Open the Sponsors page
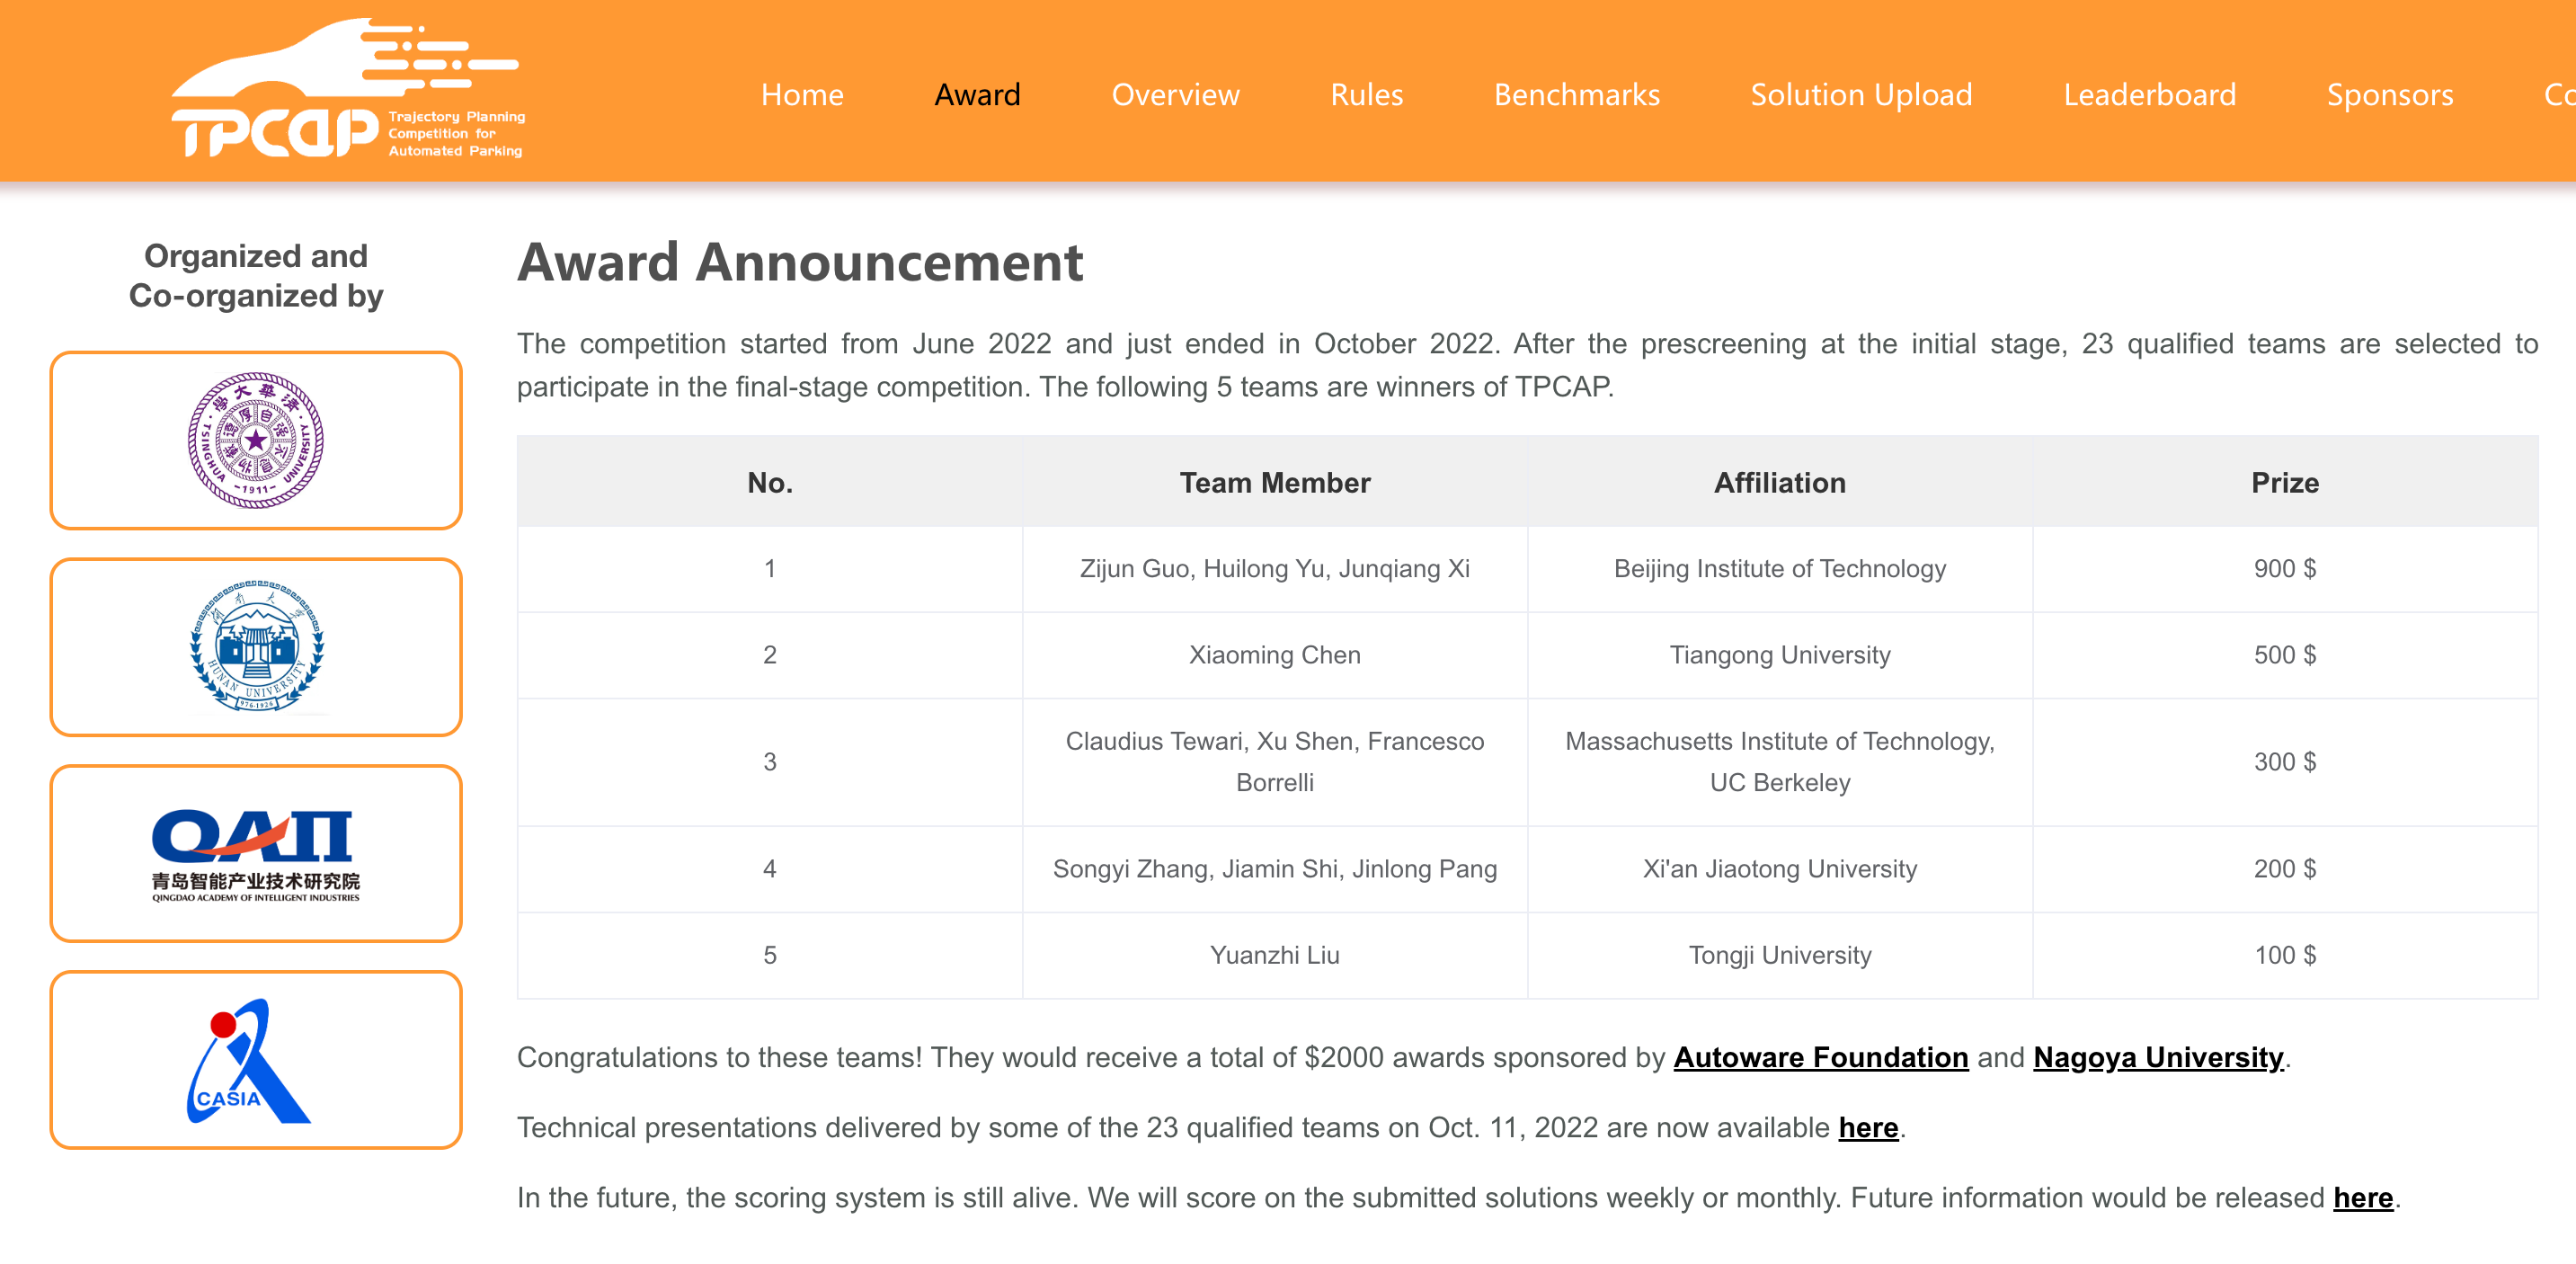The image size is (2576, 1264). click(2389, 95)
